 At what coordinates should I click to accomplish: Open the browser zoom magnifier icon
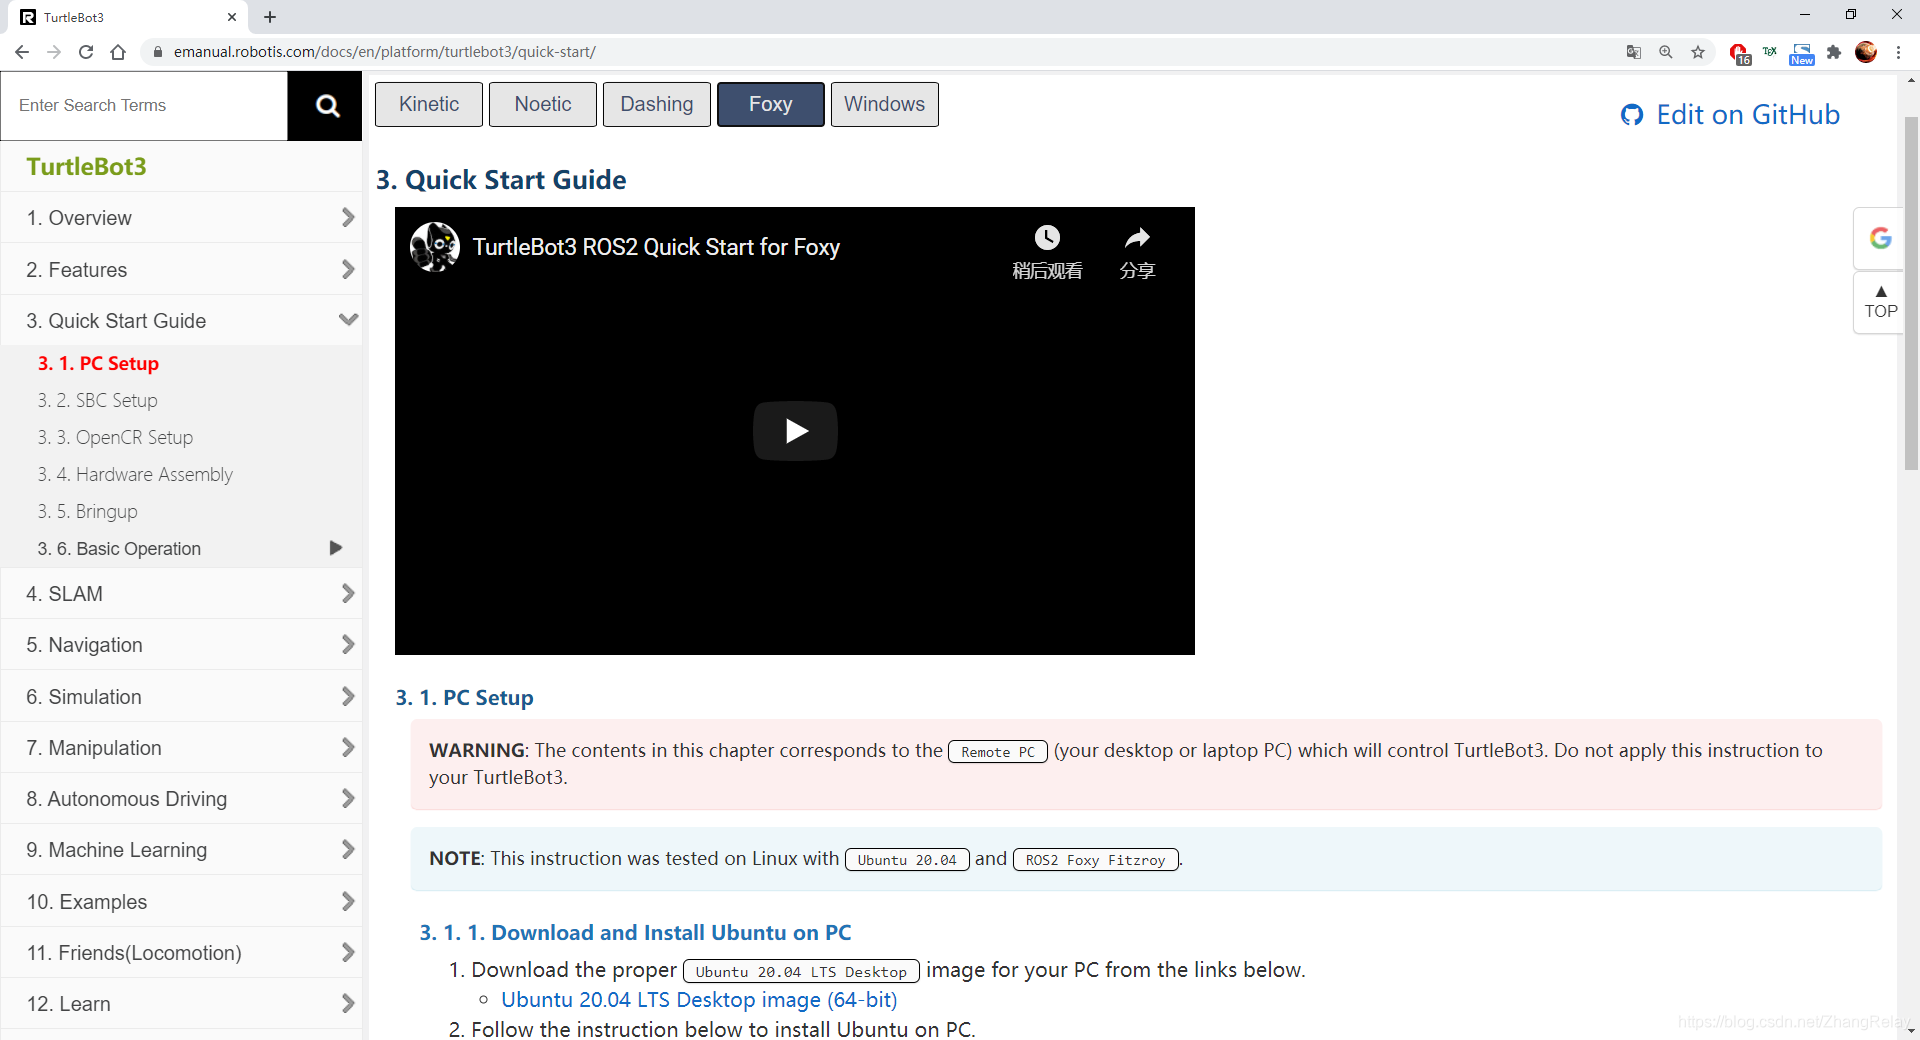pyautogui.click(x=1666, y=52)
